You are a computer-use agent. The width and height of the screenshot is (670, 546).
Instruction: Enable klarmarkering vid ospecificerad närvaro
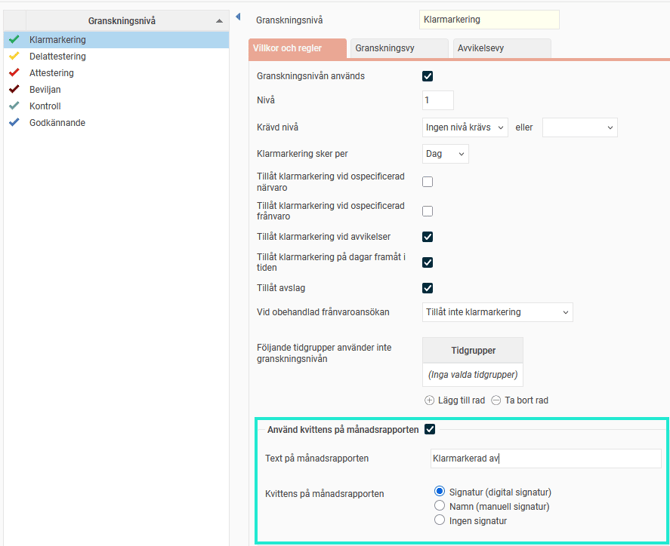(x=428, y=182)
